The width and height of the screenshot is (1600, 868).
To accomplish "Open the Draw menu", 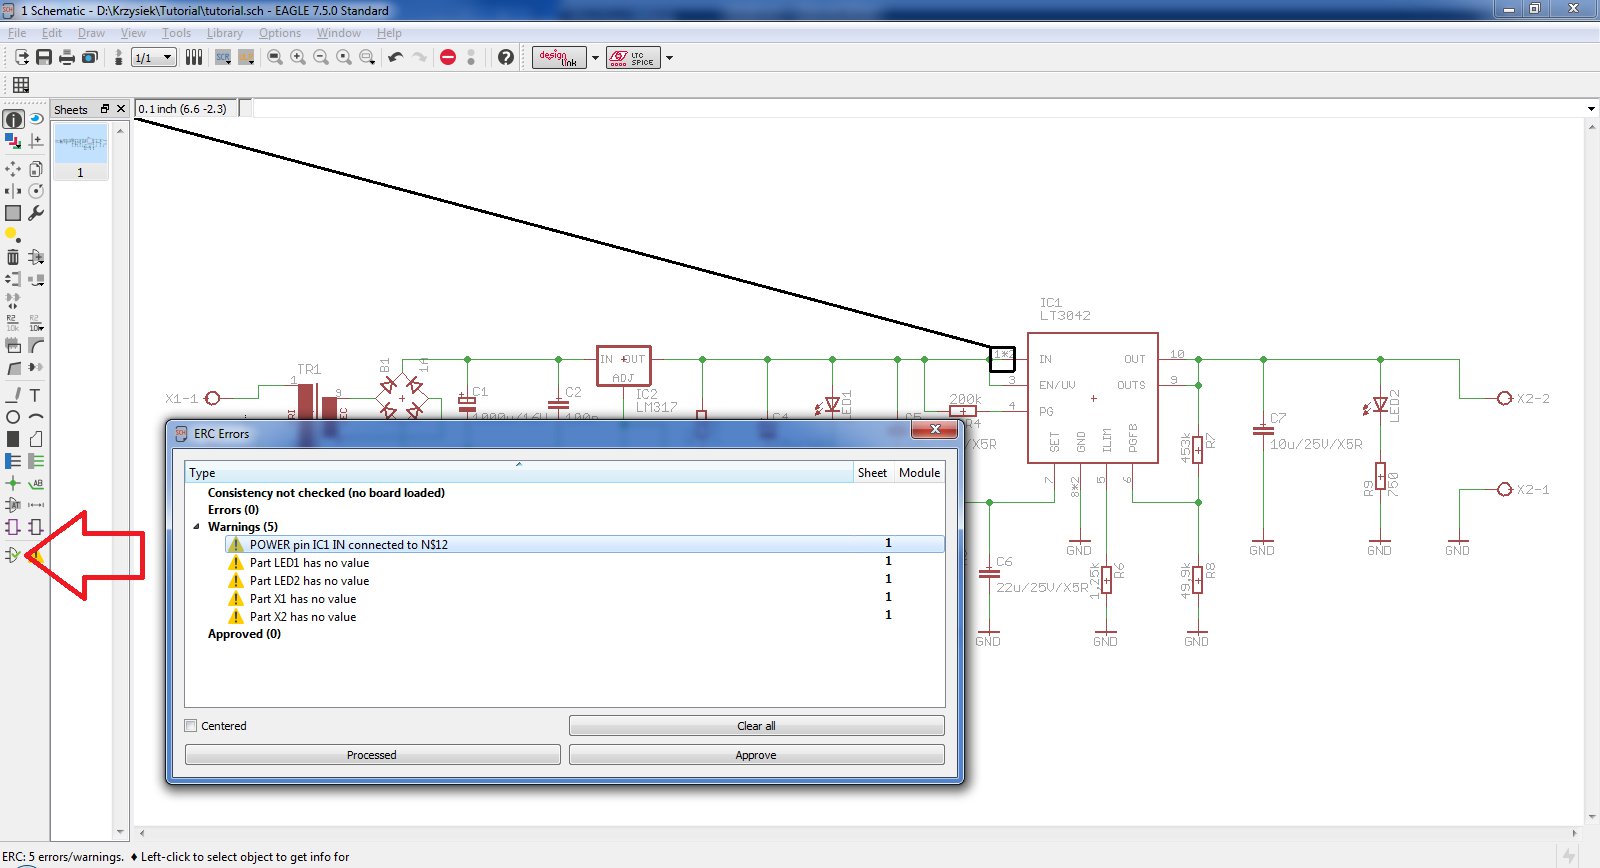I will [x=91, y=33].
